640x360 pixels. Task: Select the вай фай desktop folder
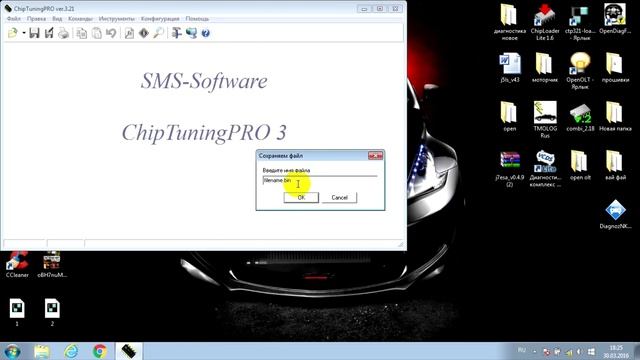coord(615,165)
